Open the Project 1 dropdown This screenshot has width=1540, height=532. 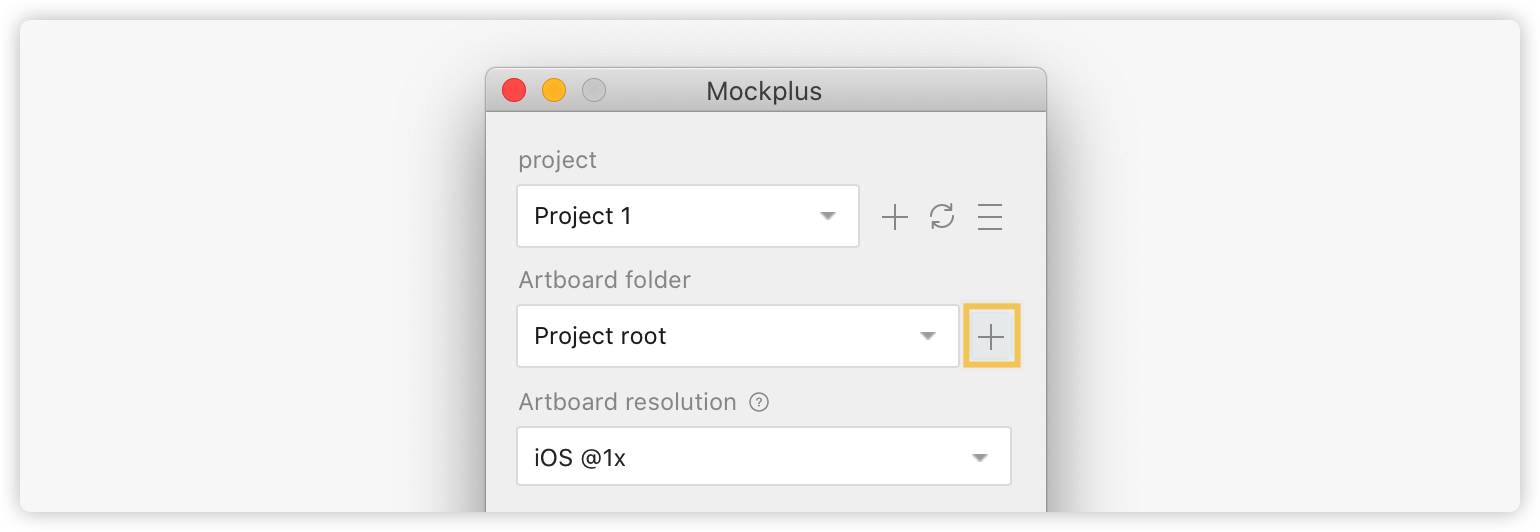pyautogui.click(x=688, y=216)
